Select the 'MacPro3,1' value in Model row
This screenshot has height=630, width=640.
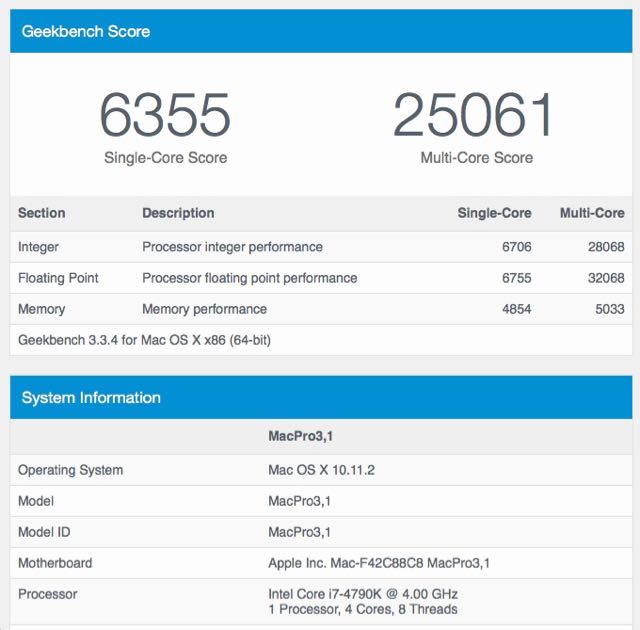coord(299,501)
